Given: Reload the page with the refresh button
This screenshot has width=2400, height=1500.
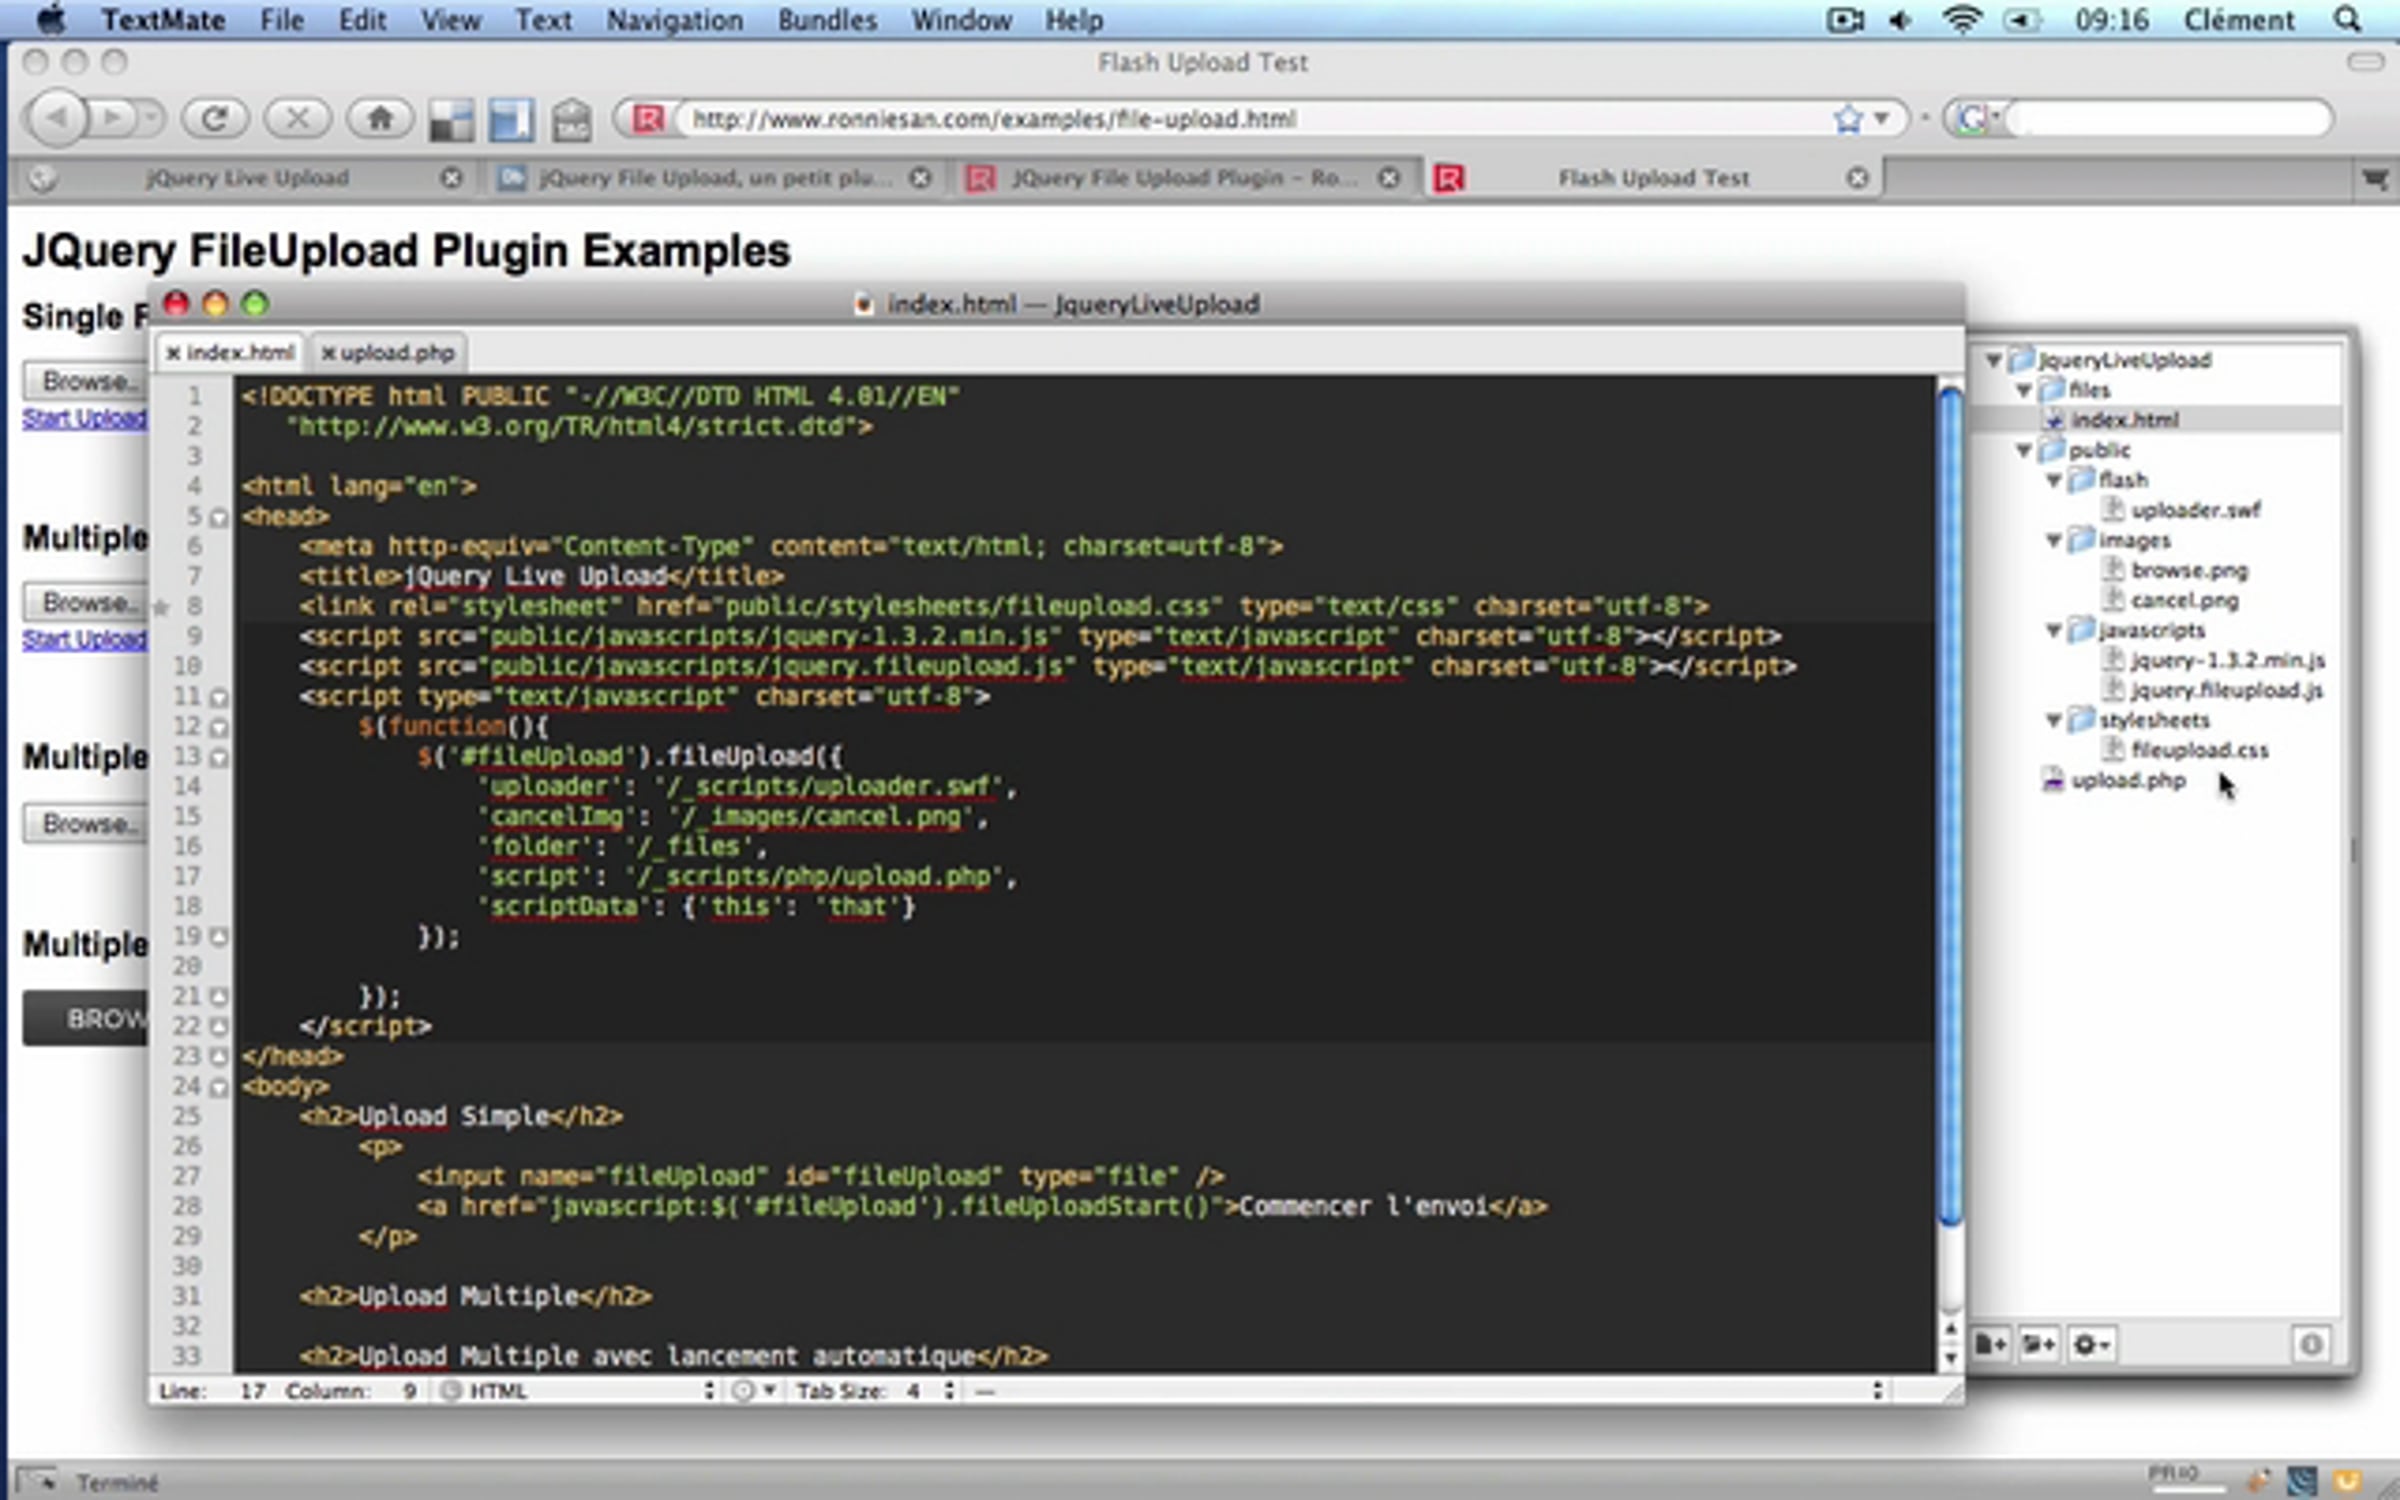Looking at the screenshot, I should coord(215,119).
